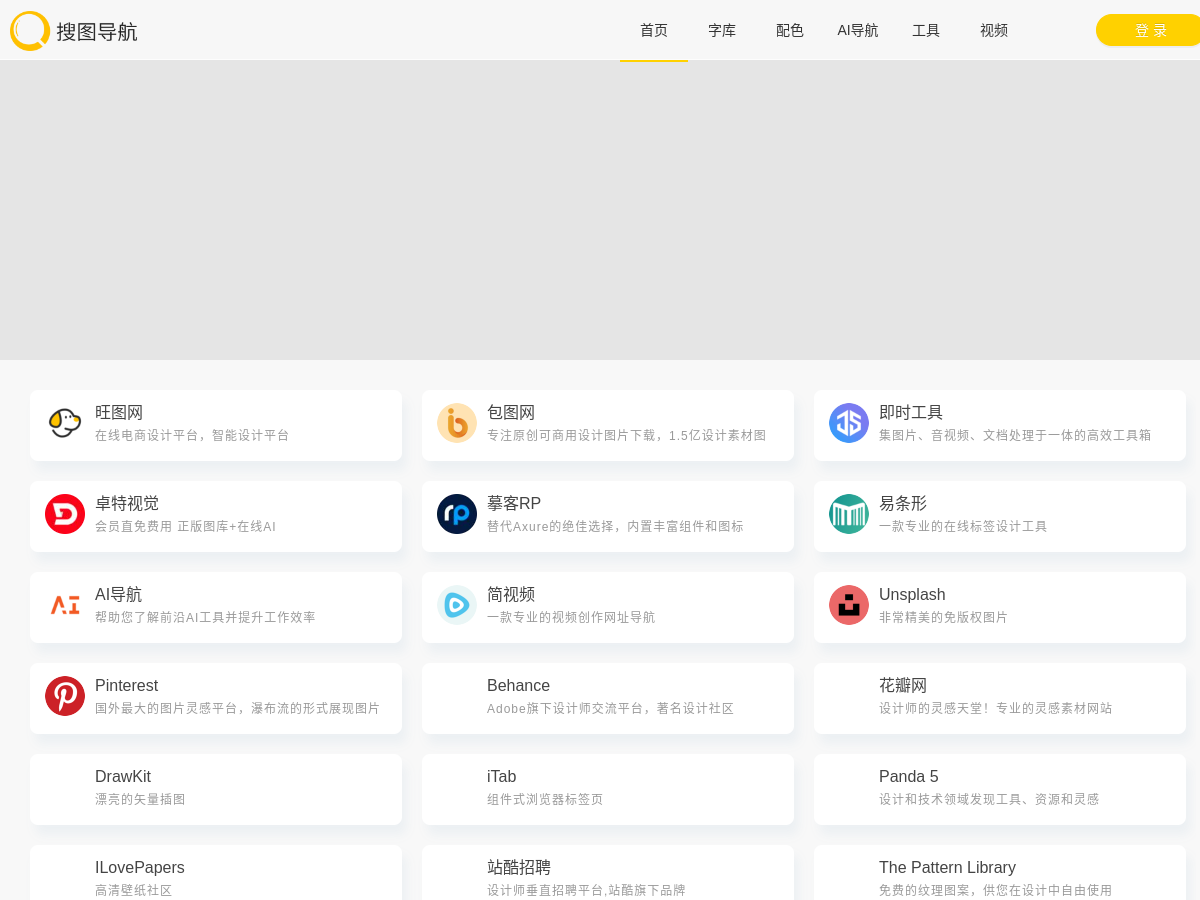The height and width of the screenshot is (900, 1200).
Task: Click the AI导航 orange AI icon
Action: click(65, 605)
